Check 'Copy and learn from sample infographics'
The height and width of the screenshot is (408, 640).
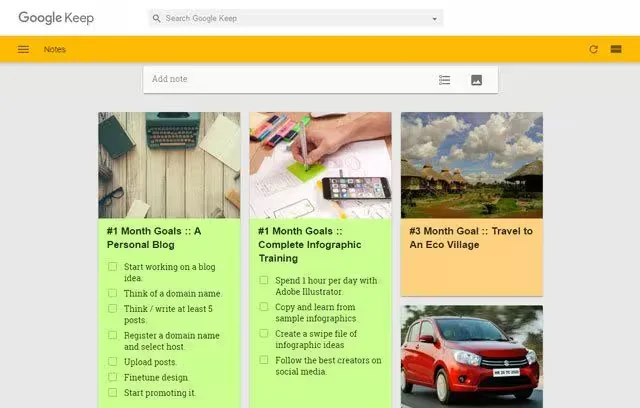[264, 307]
